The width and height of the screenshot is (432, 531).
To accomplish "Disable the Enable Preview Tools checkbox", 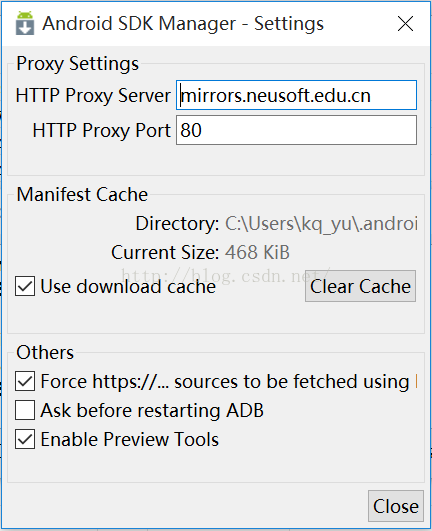I will pyautogui.click(x=25, y=439).
